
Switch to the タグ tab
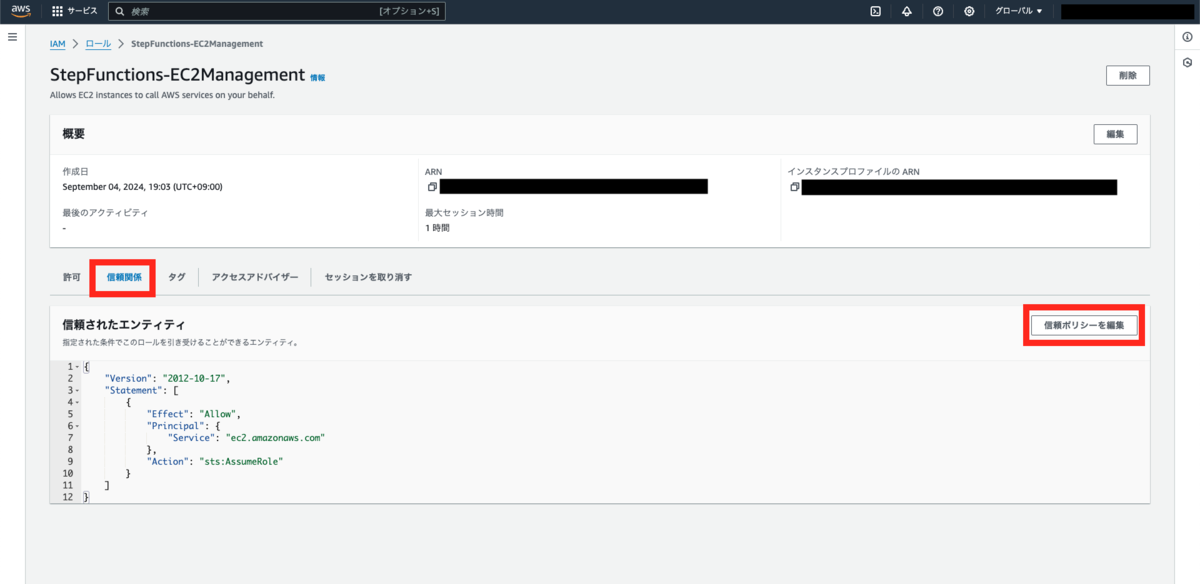coord(177,277)
